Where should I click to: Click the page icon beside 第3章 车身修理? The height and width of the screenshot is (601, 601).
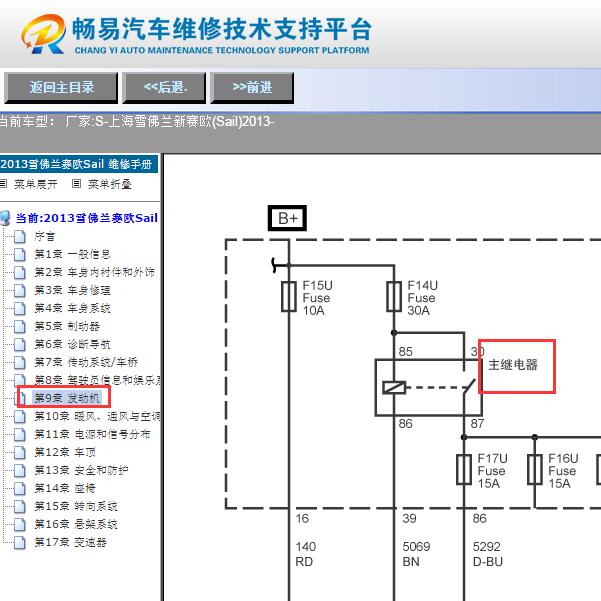coord(20,291)
